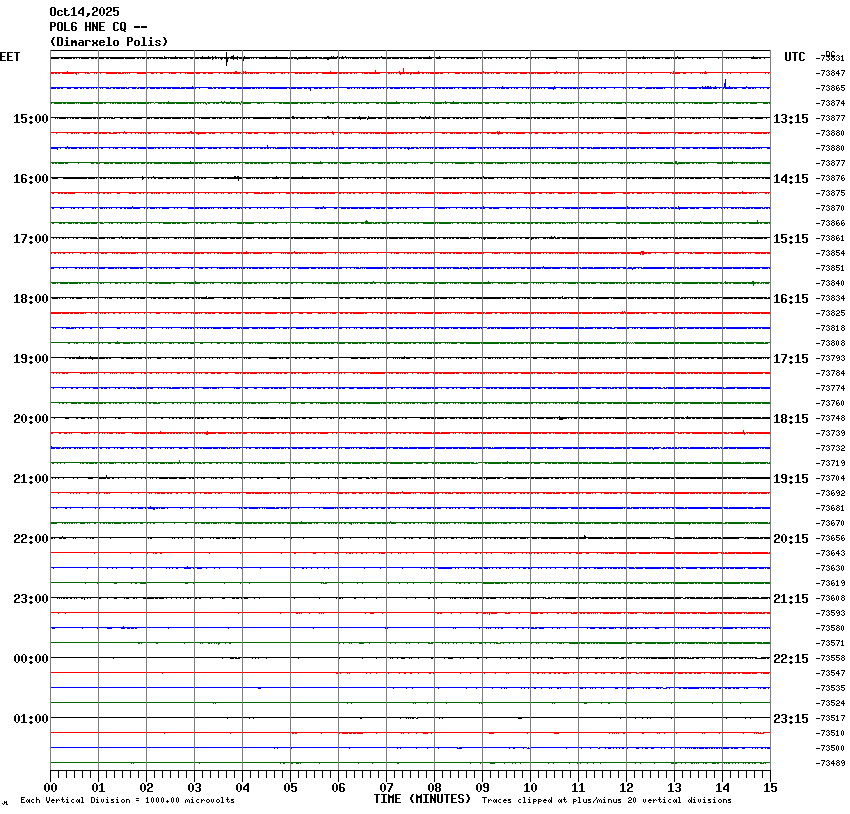Click minute 15 at the axis end
This screenshot has width=850, height=814.
click(x=770, y=788)
